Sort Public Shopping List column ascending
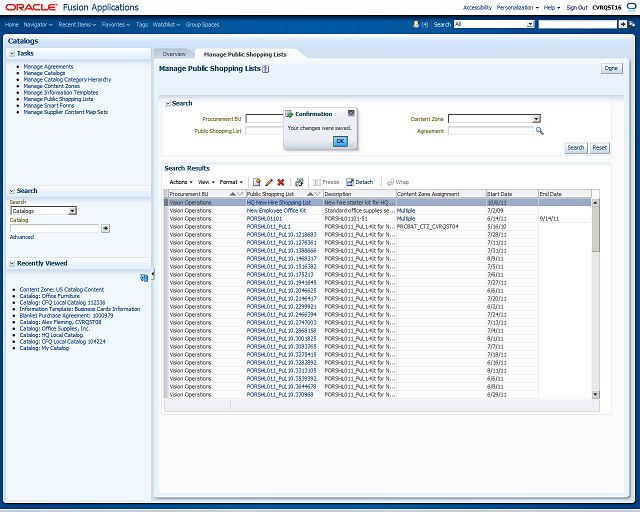This screenshot has width=640, height=512. tap(310, 194)
